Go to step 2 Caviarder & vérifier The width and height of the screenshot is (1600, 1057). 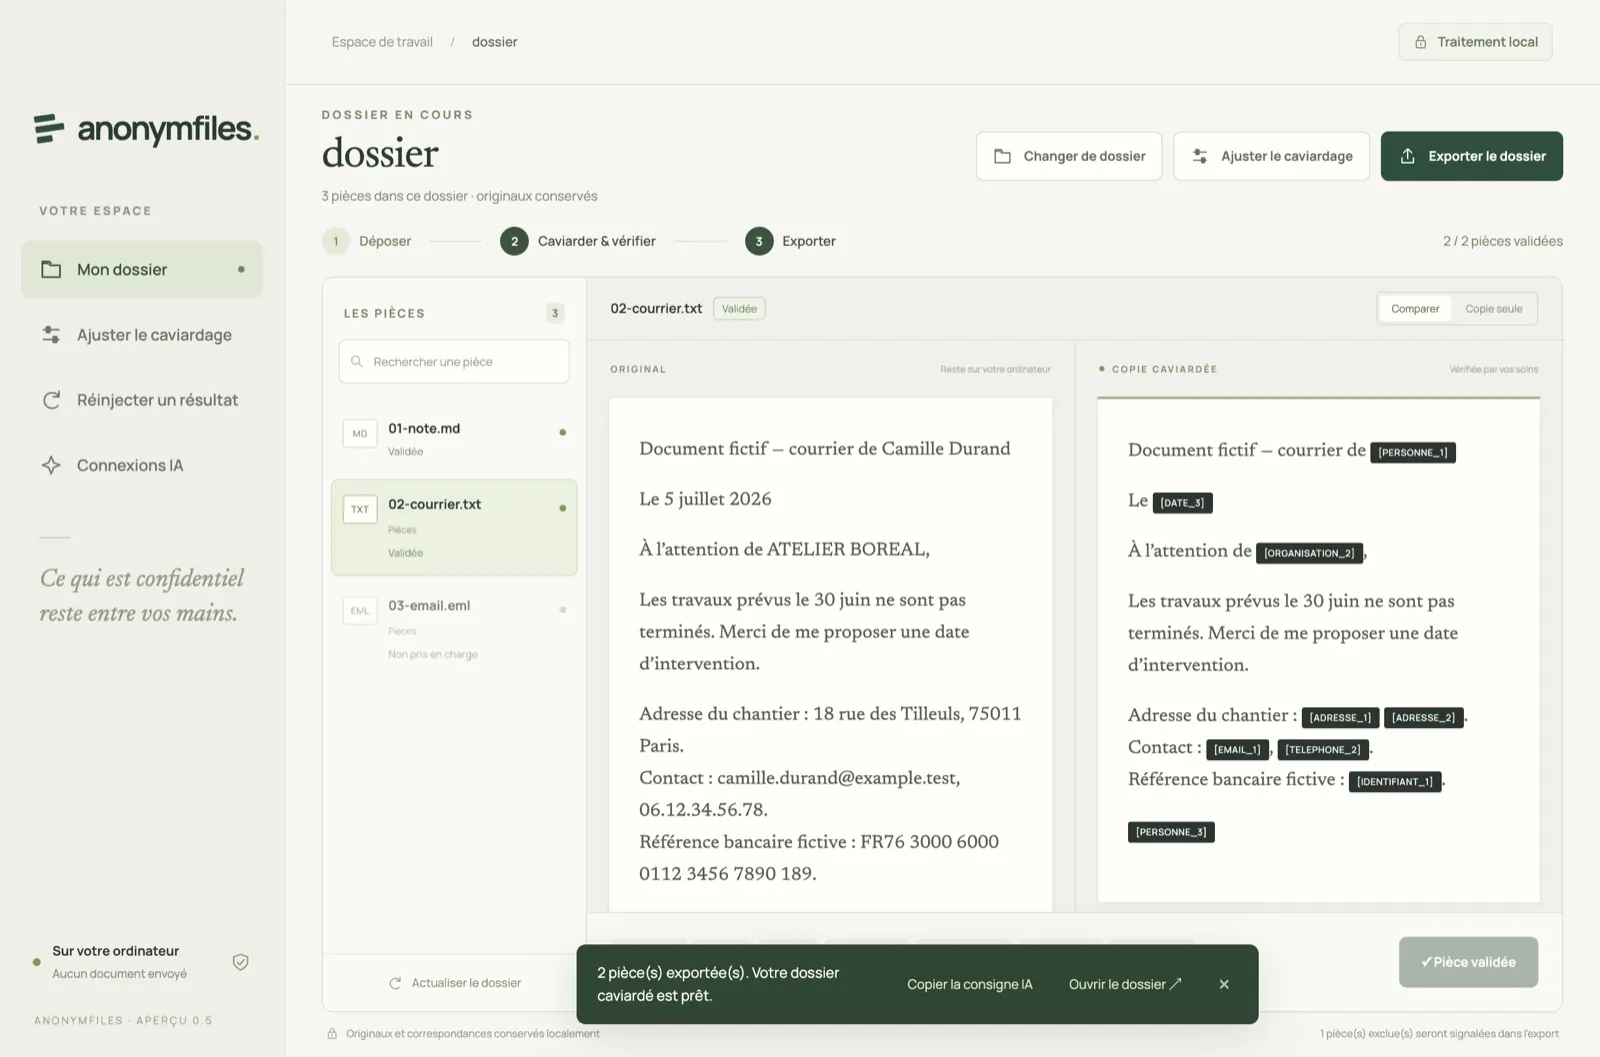pos(578,241)
